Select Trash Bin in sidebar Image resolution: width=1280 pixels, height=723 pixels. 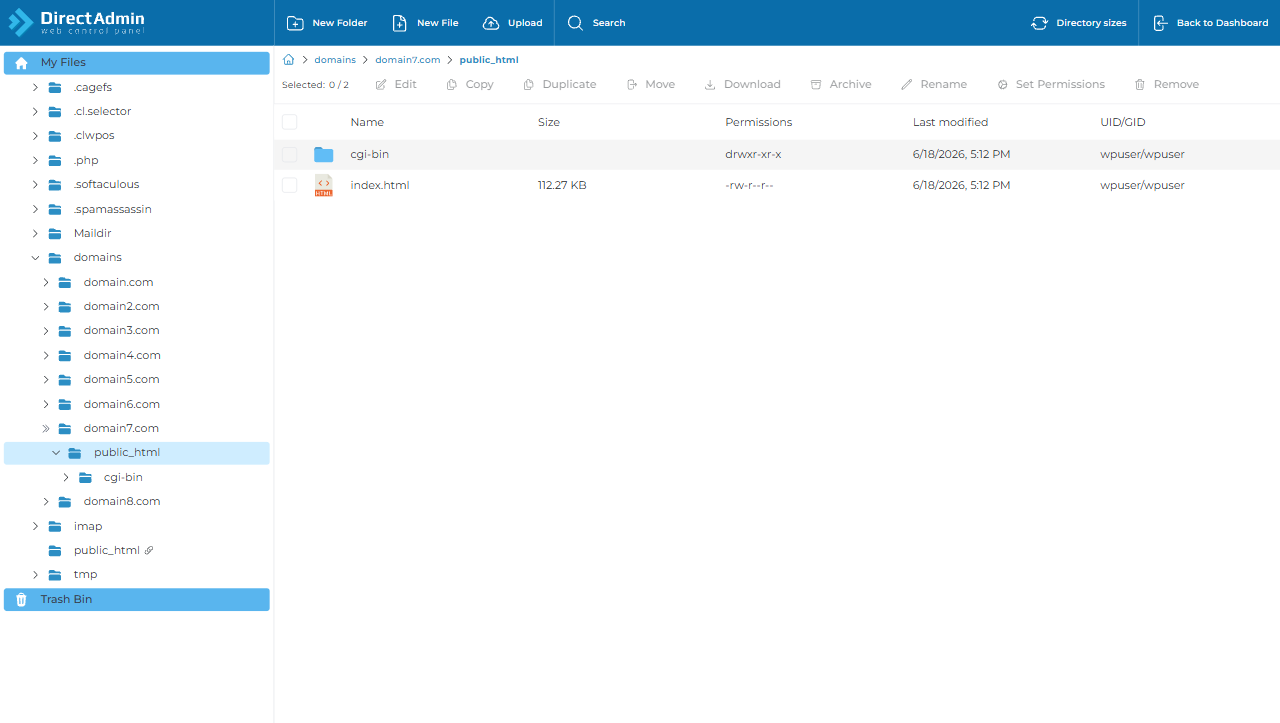[x=137, y=599]
